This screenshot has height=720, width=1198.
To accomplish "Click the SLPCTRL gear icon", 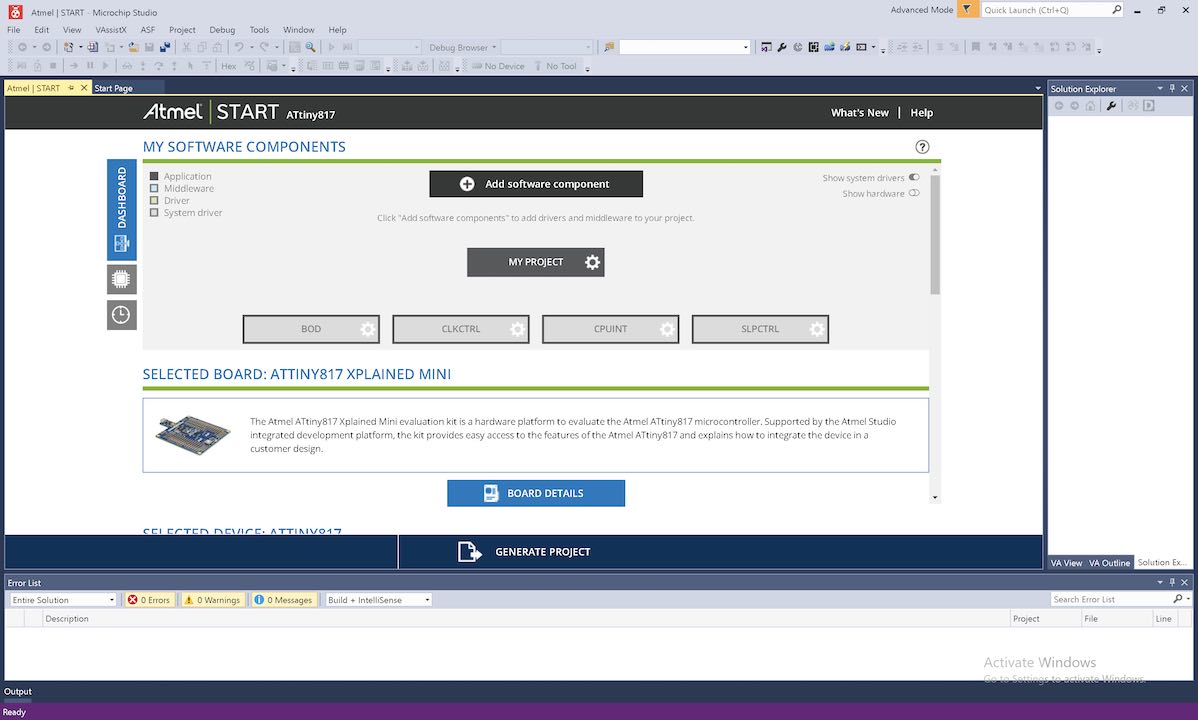I will [817, 329].
